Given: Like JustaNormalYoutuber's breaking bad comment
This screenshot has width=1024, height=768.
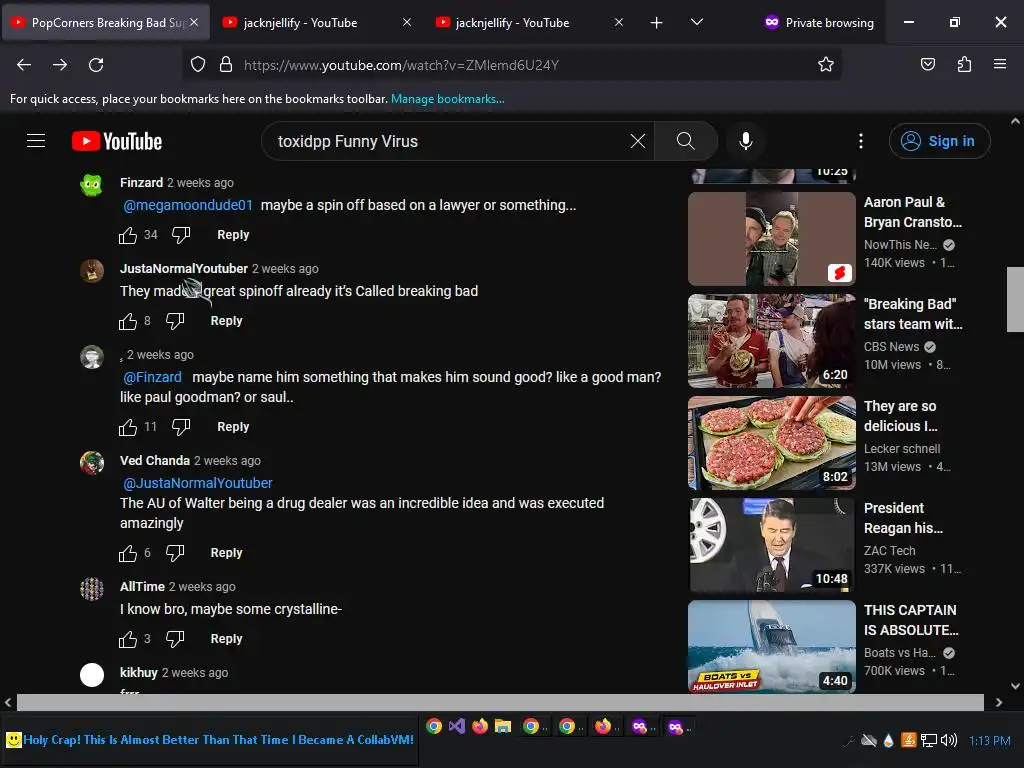Looking at the screenshot, I should tap(128, 321).
